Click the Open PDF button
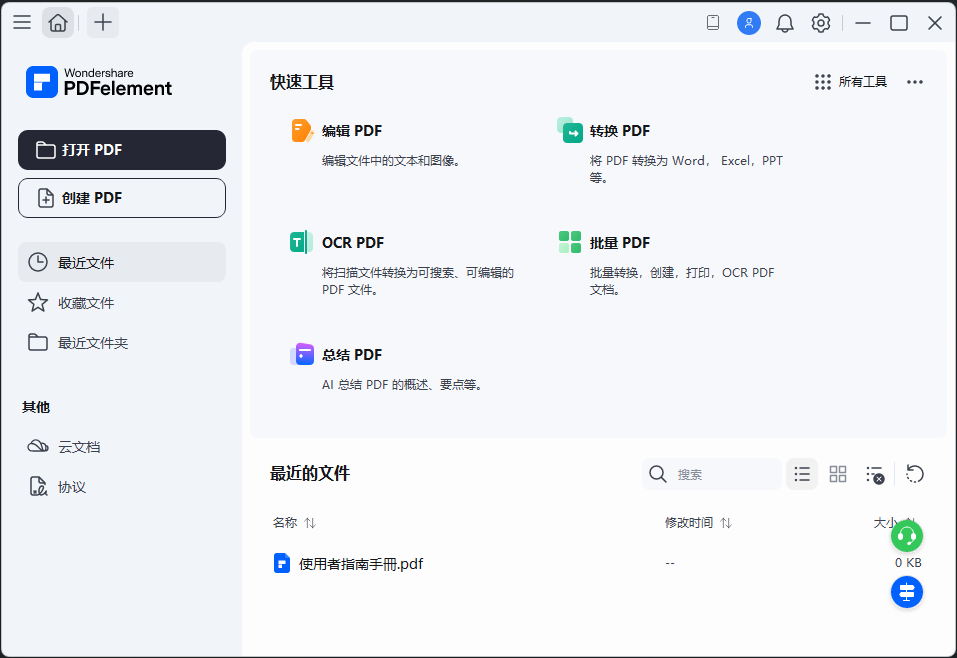957x658 pixels. pos(122,150)
